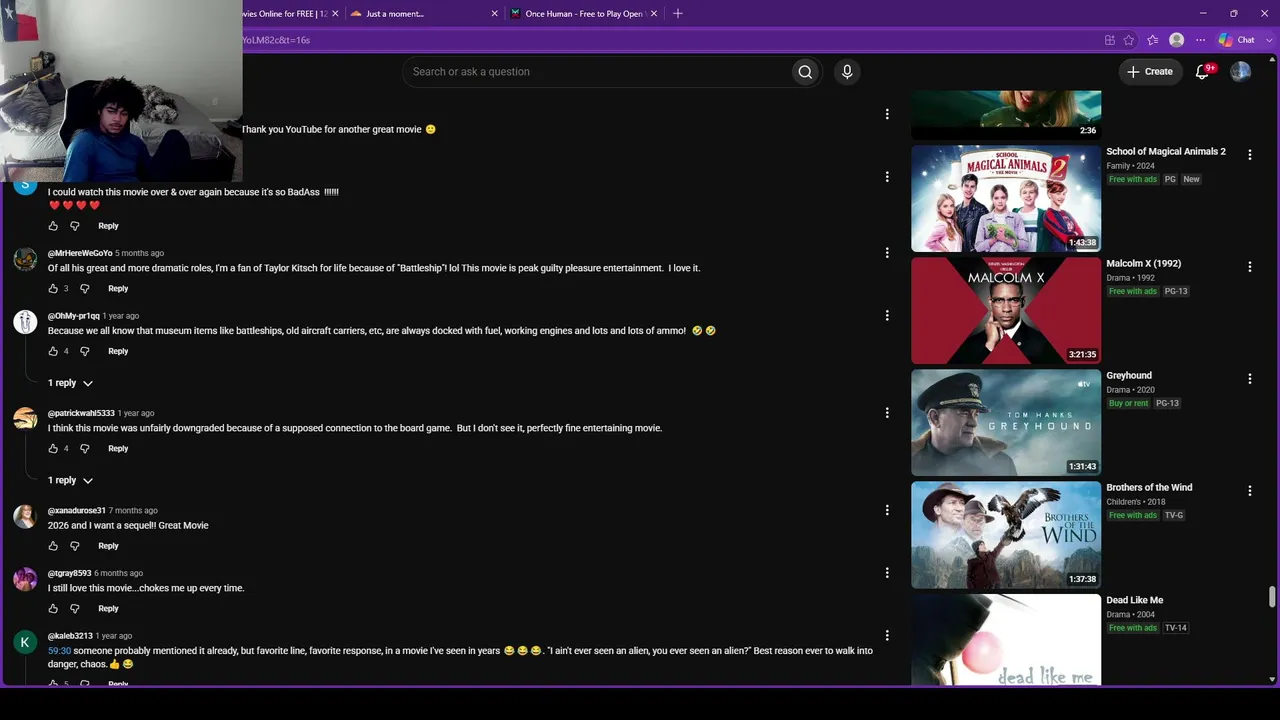Image resolution: width=1280 pixels, height=720 pixels.
Task: Open the browser extensions icon in address bar
Action: click(1110, 40)
